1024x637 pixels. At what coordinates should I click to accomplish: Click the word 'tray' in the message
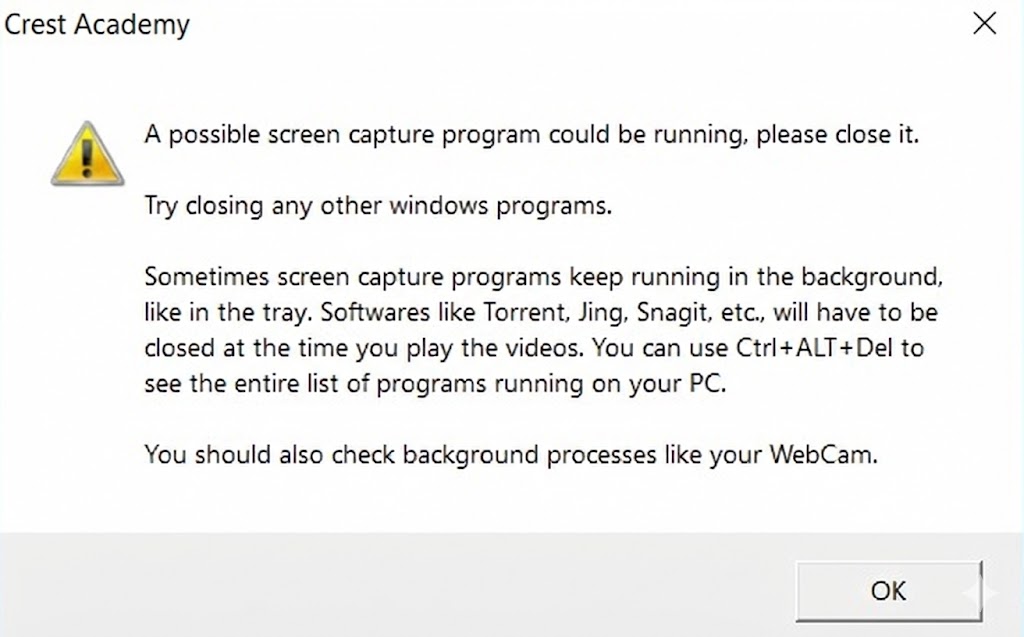pos(289,312)
